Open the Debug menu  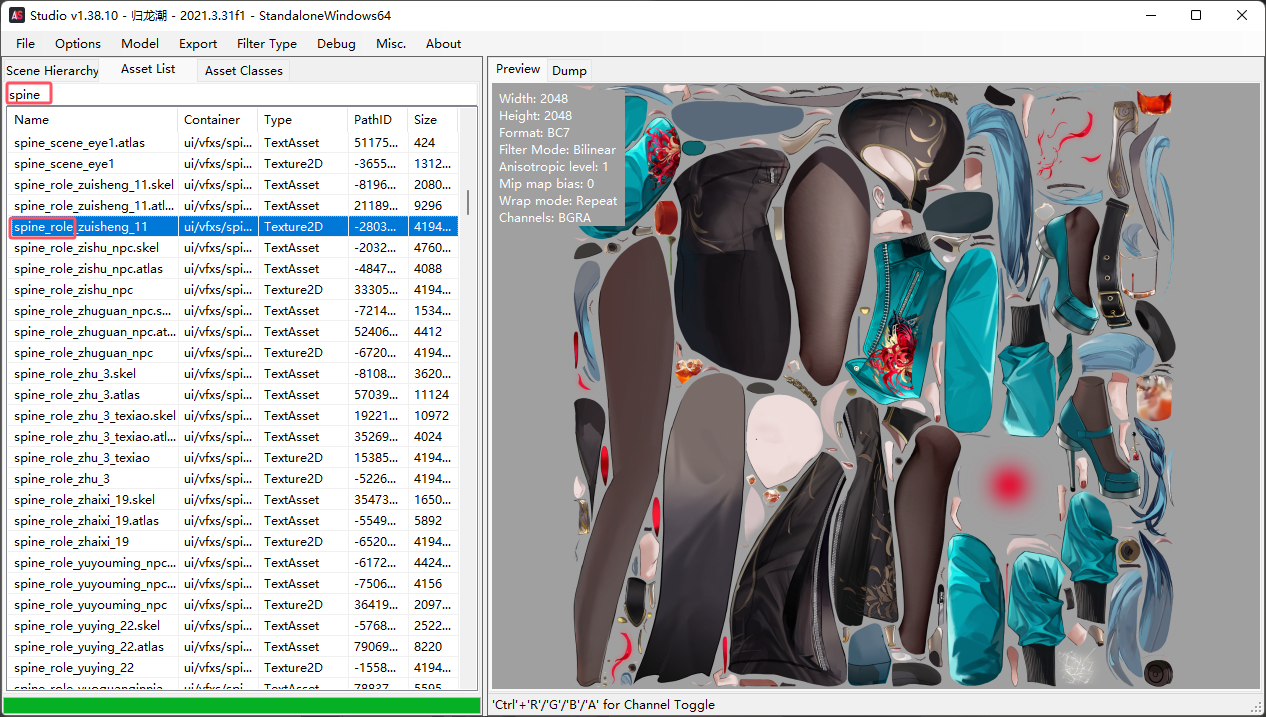pyautogui.click(x=336, y=43)
